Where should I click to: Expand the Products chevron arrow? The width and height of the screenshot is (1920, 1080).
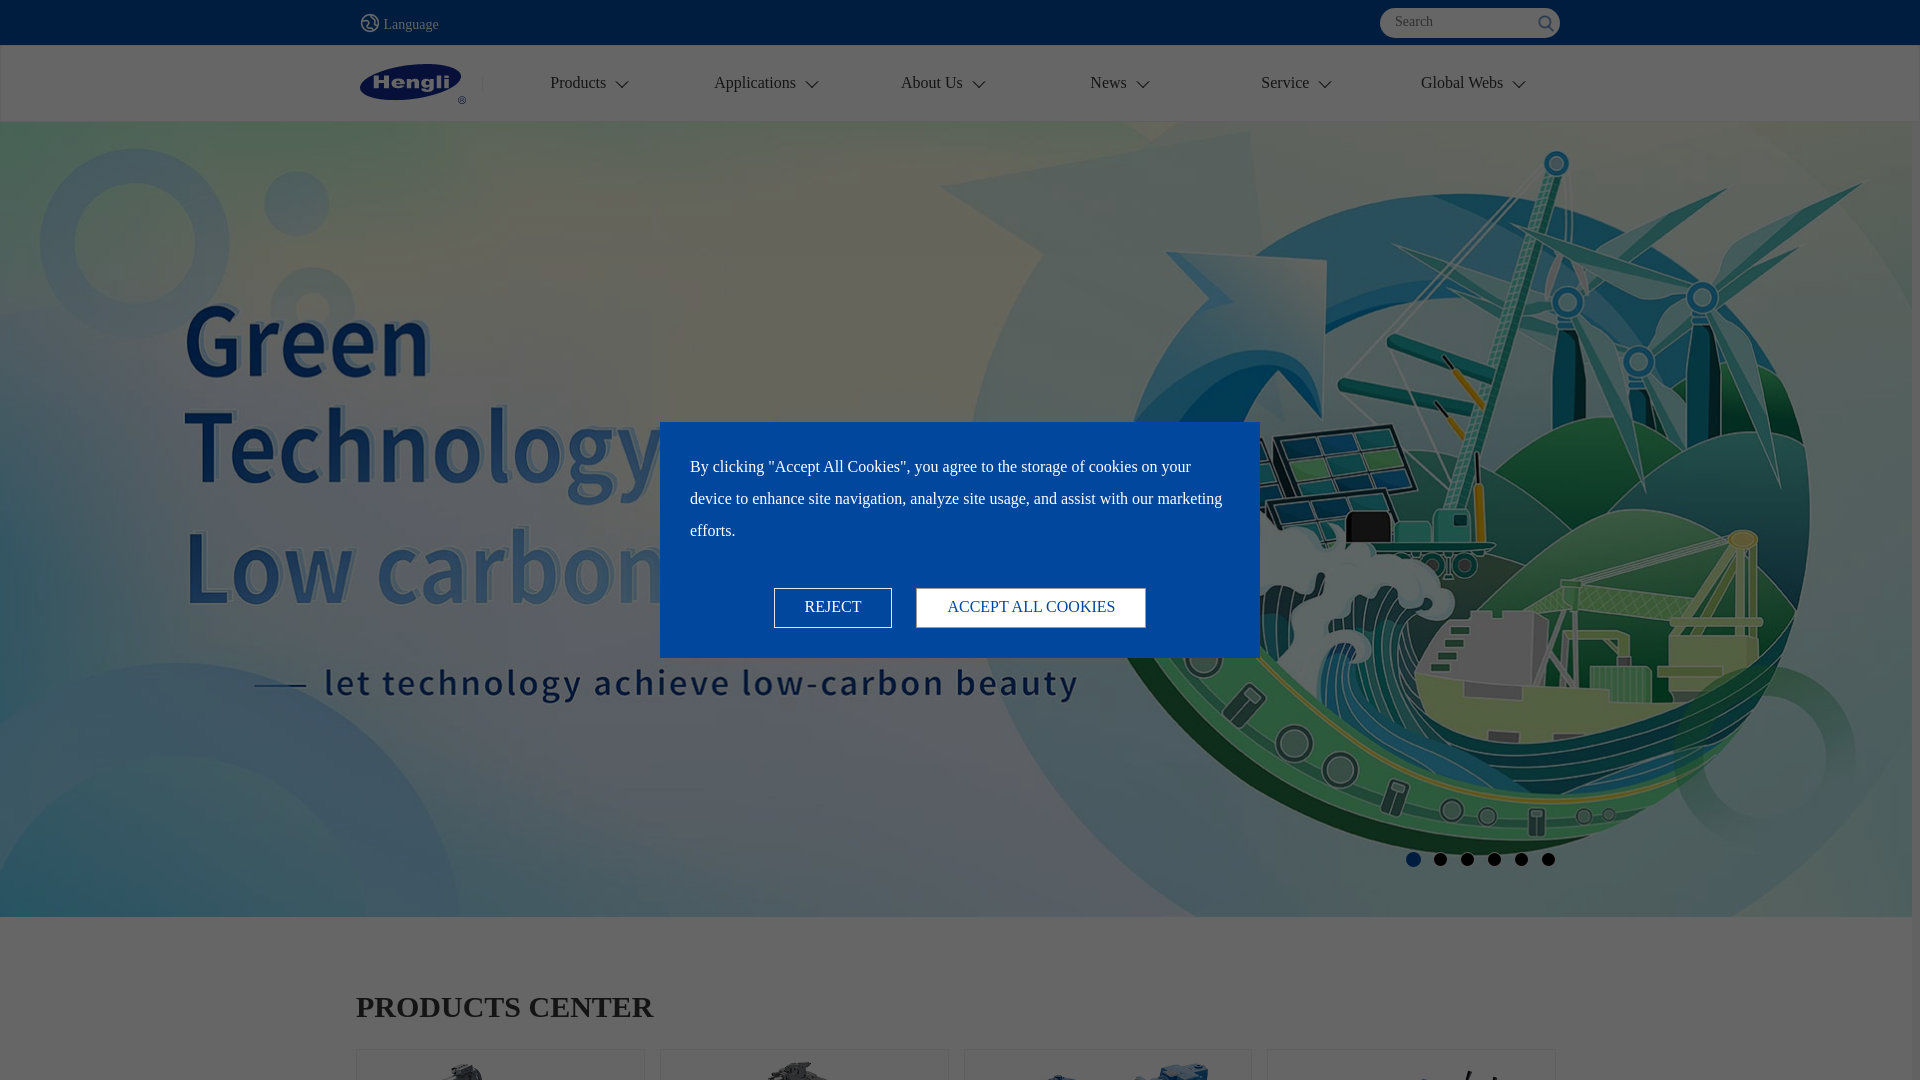click(622, 85)
